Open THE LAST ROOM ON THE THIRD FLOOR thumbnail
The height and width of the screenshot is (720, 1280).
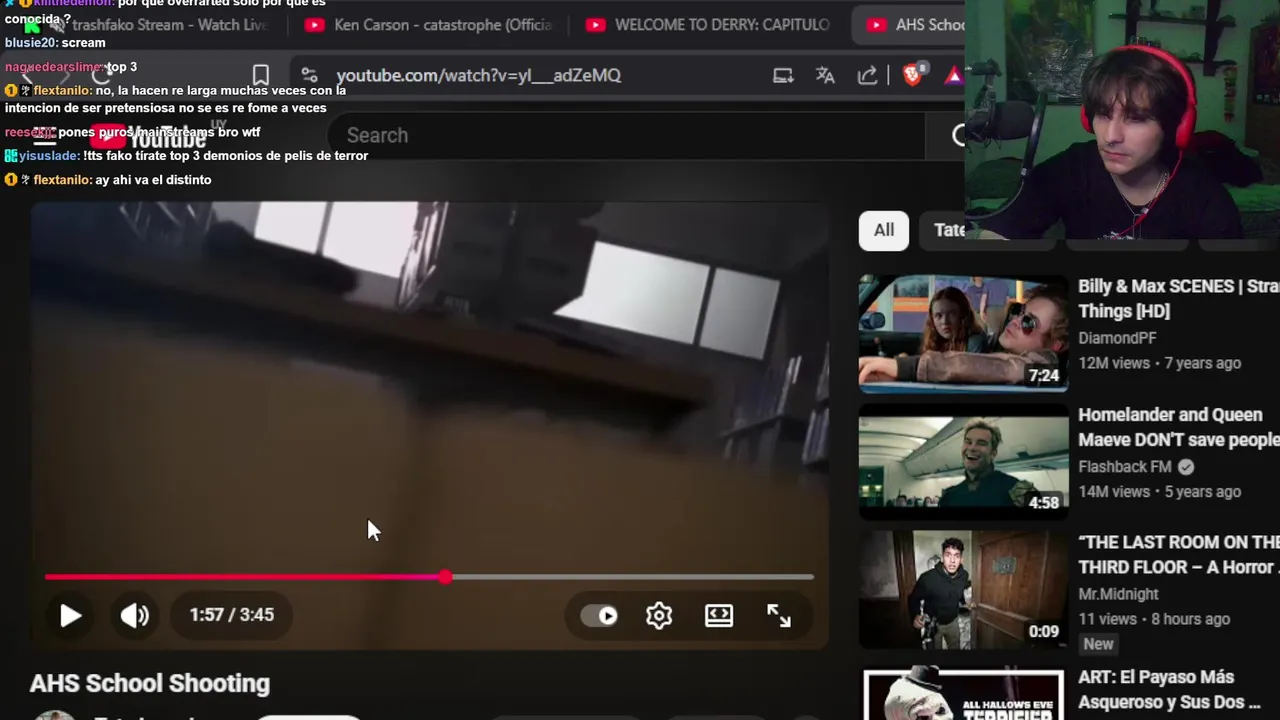[963, 589]
